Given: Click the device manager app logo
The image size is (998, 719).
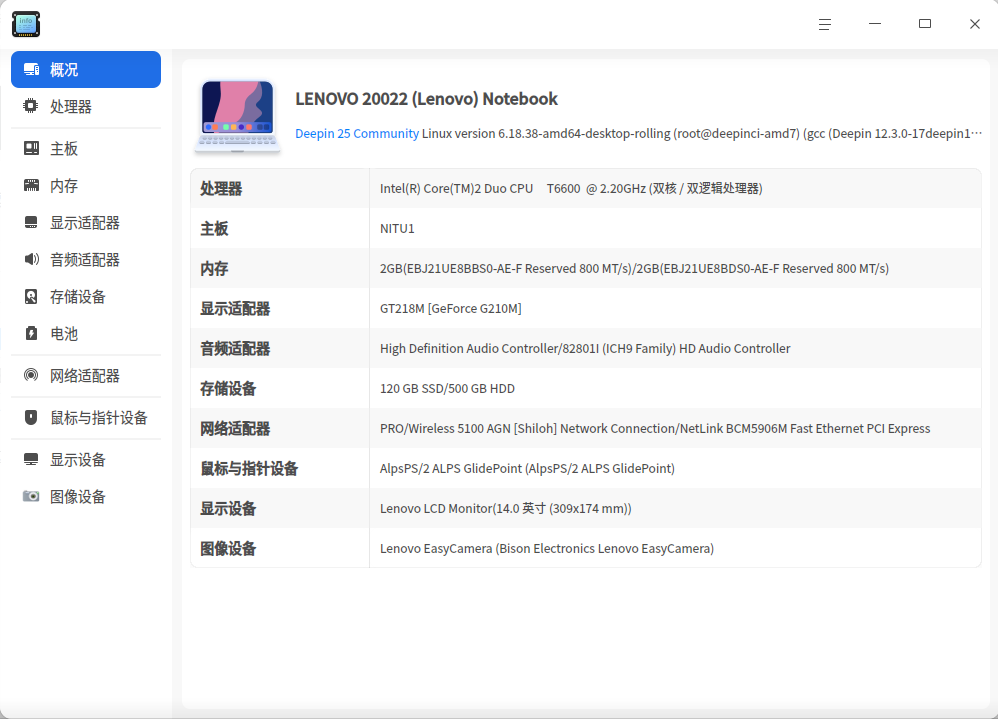Looking at the screenshot, I should (x=26, y=24).
